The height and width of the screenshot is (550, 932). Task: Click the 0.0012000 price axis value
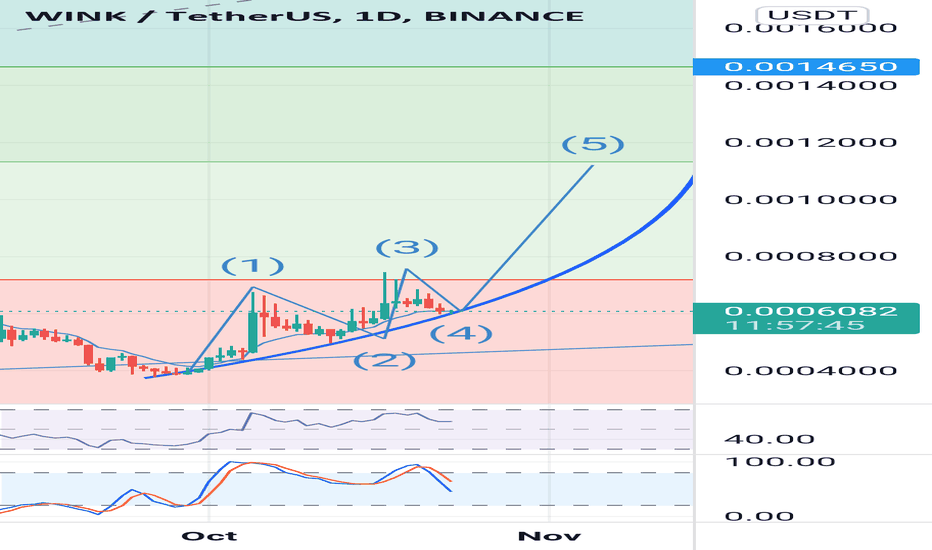[x=811, y=142]
